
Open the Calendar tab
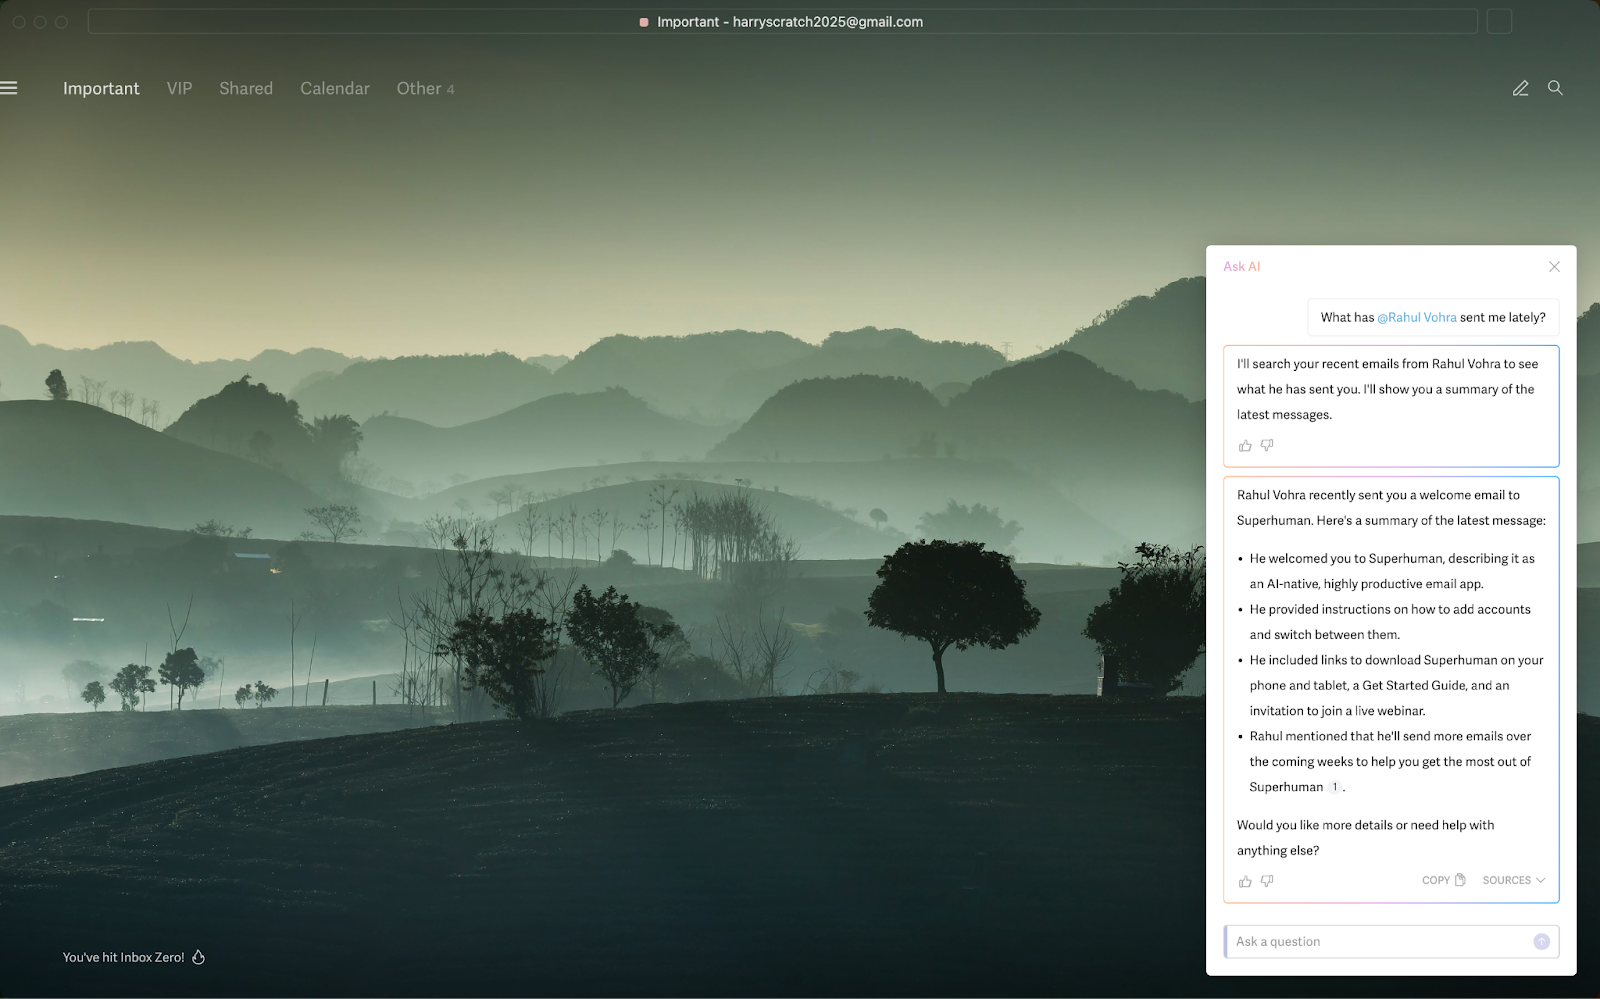(335, 89)
